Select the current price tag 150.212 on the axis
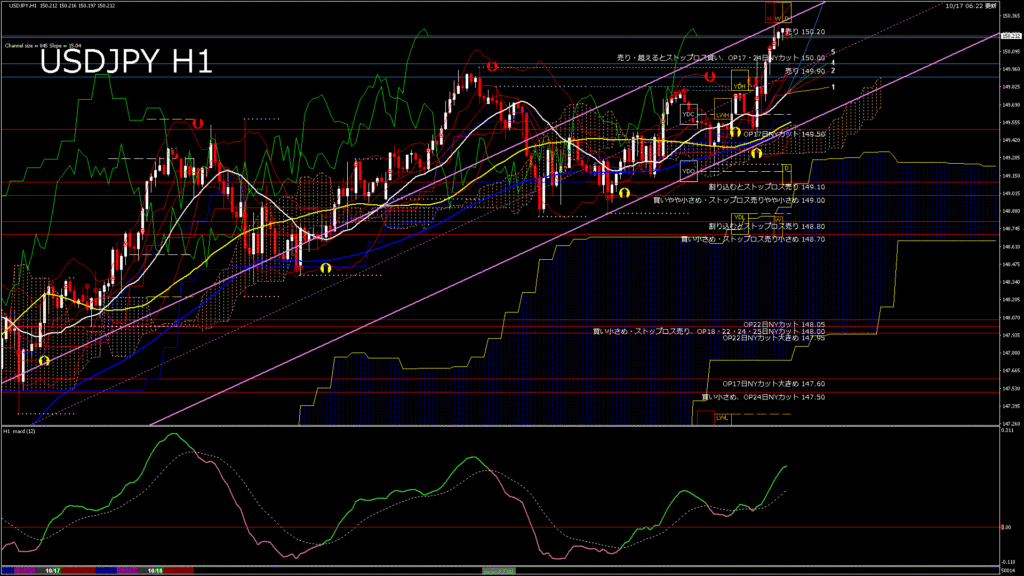 [x=1011, y=36]
